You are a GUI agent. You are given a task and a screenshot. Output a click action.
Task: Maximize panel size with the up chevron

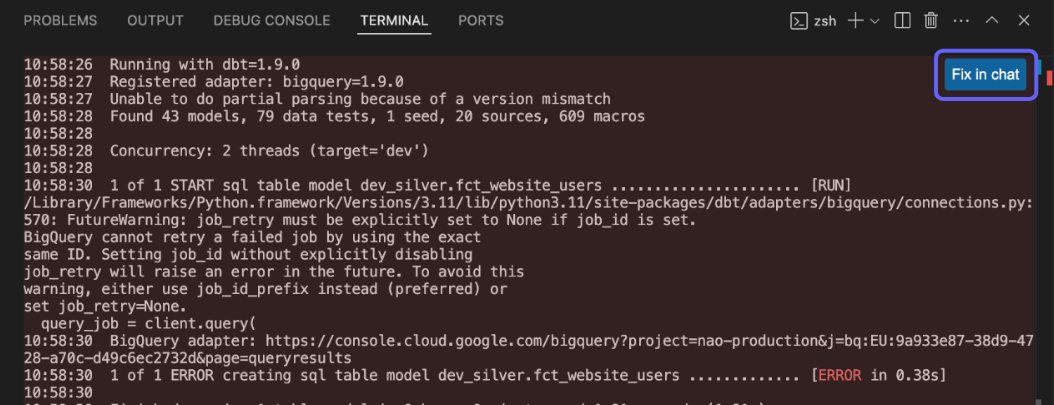992,21
